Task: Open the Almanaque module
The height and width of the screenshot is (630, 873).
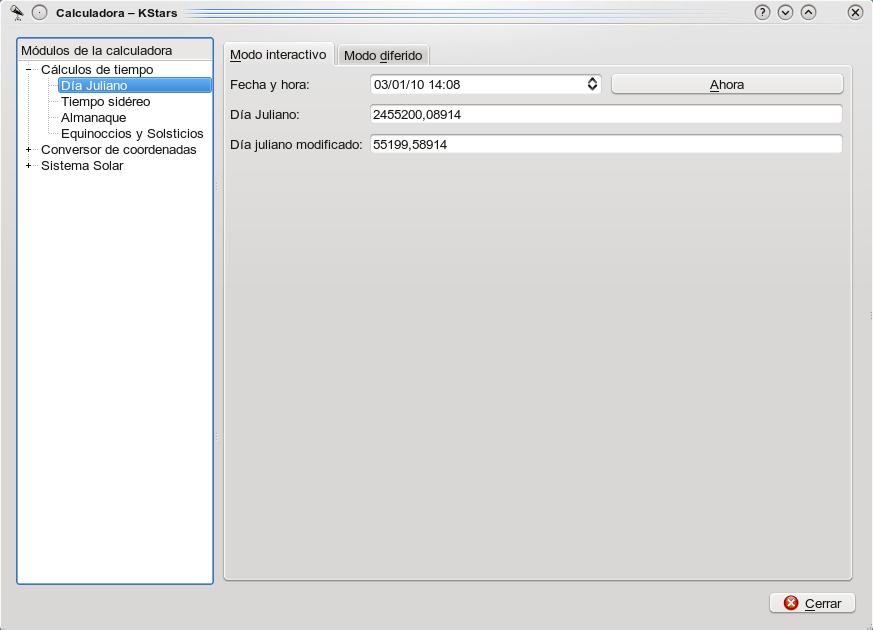Action: [93, 118]
